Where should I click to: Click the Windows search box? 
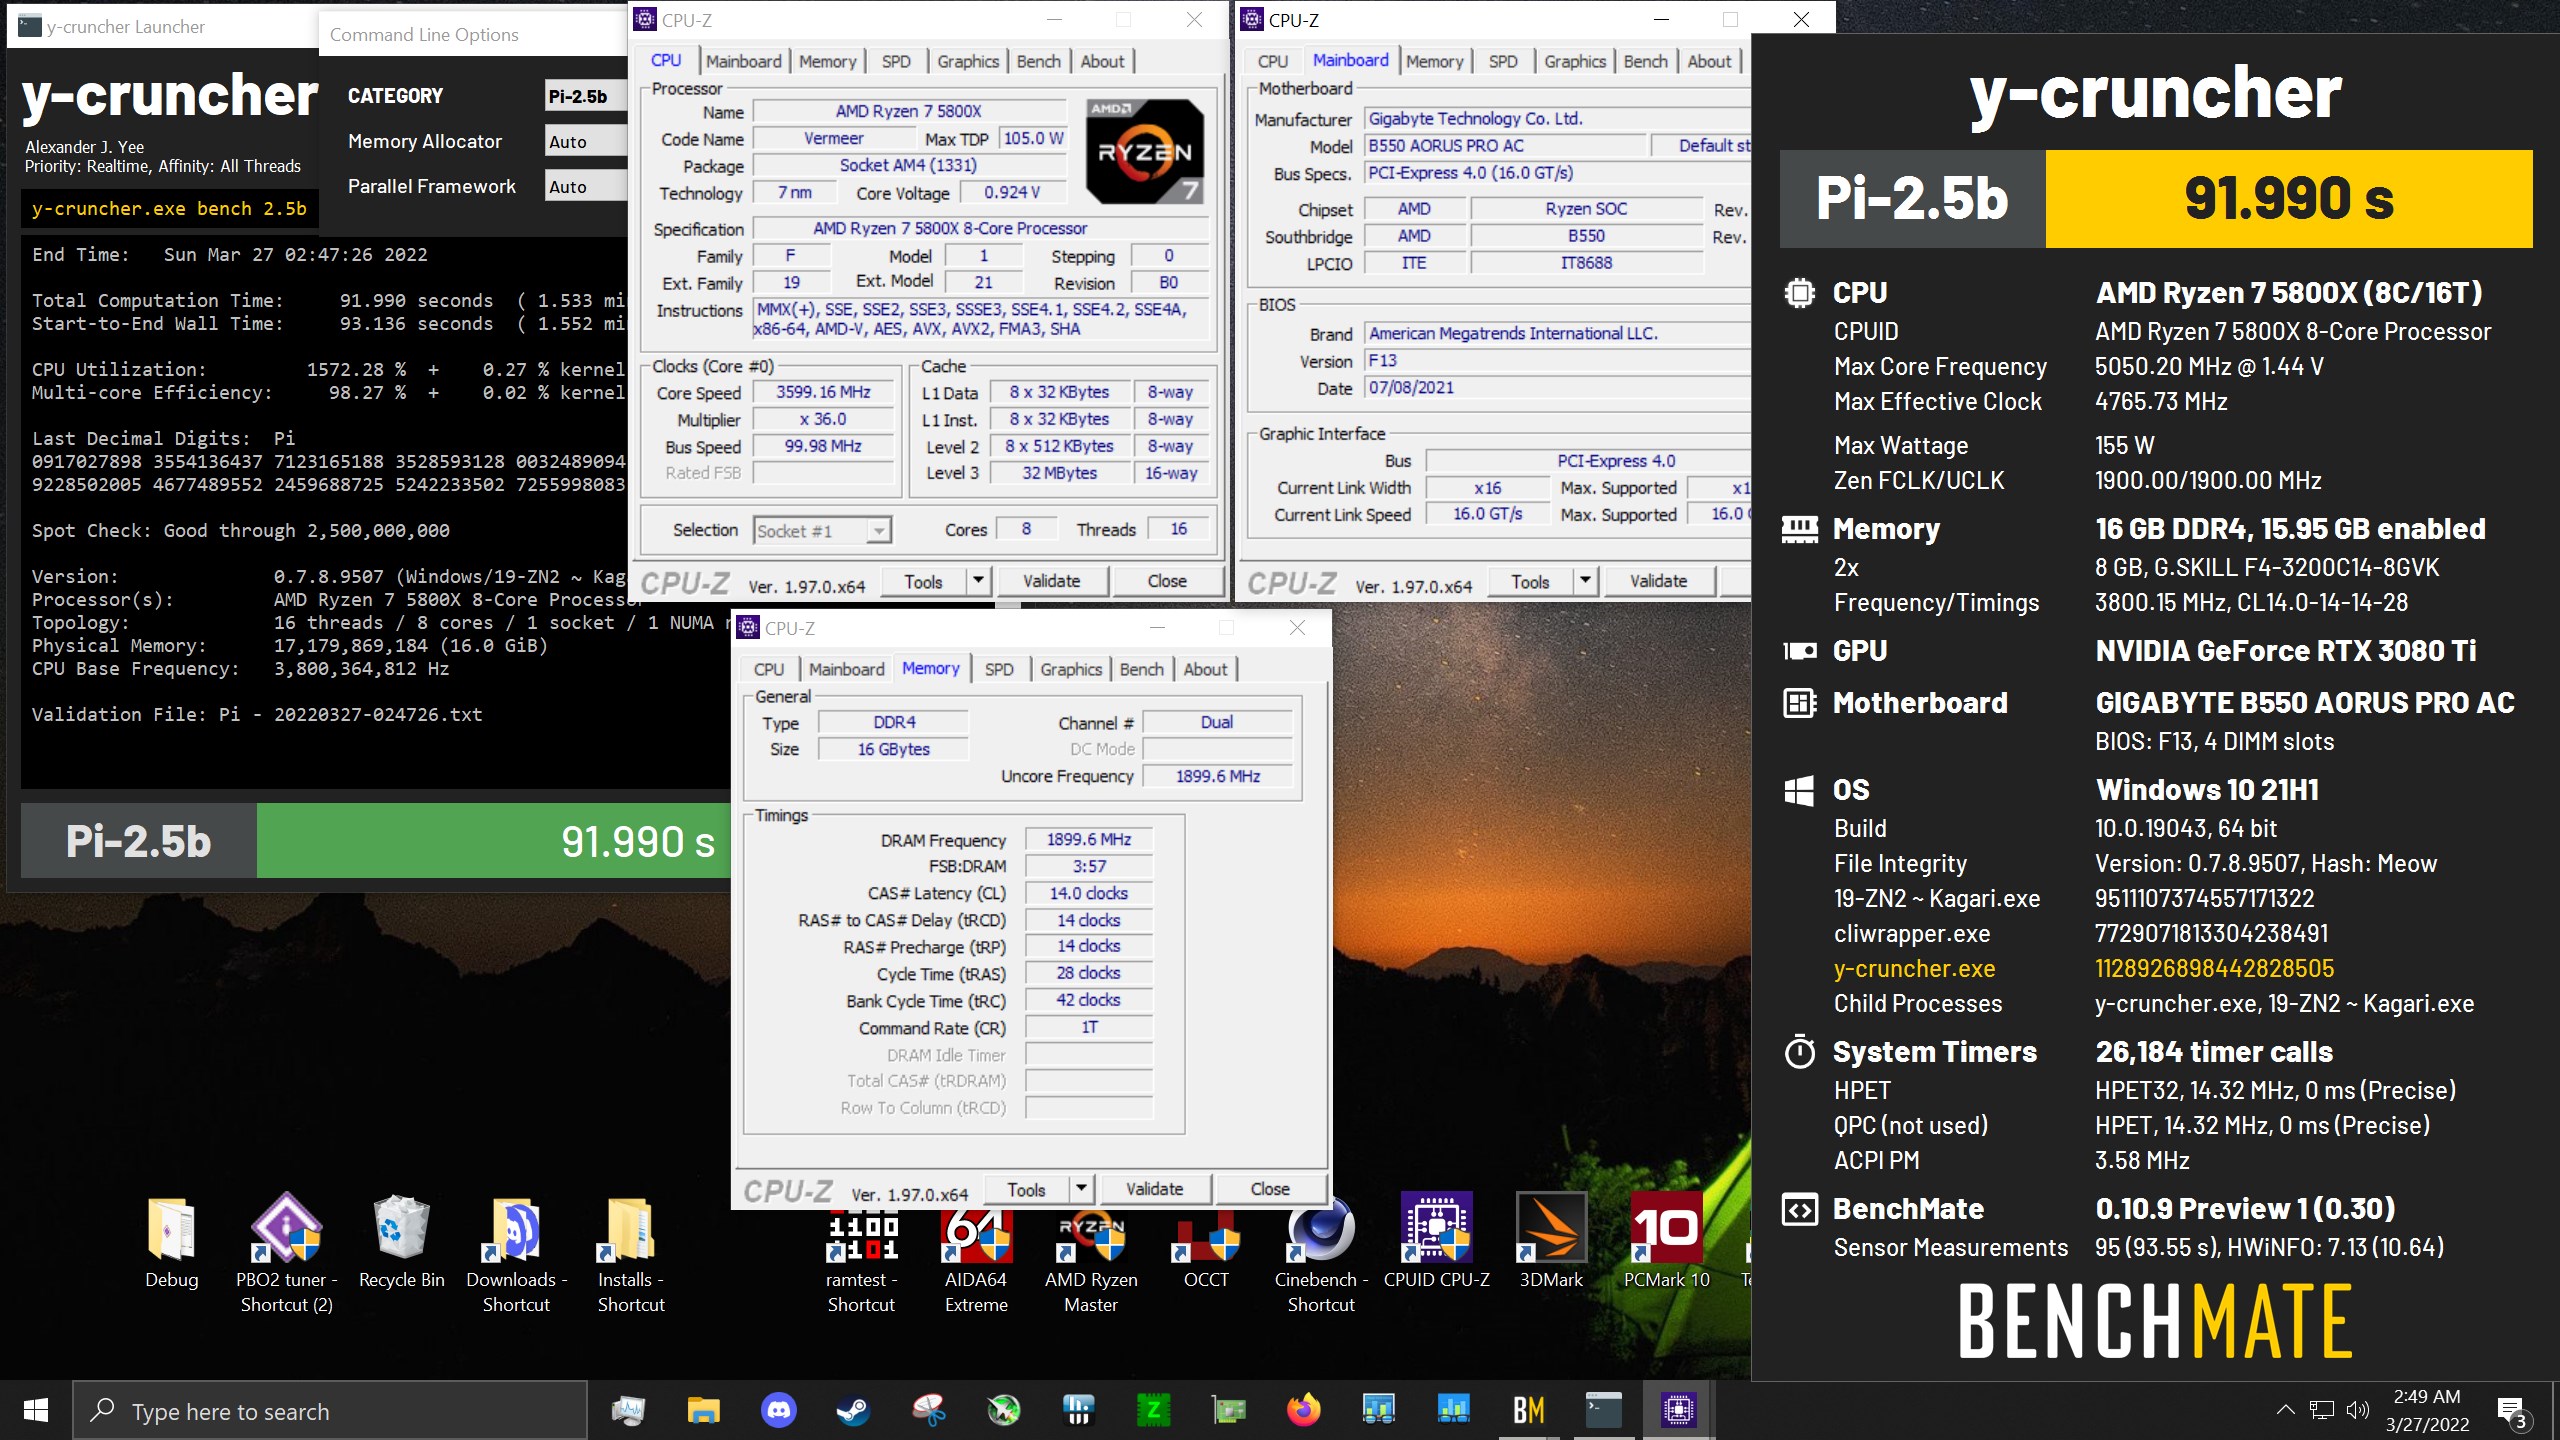click(x=330, y=1411)
